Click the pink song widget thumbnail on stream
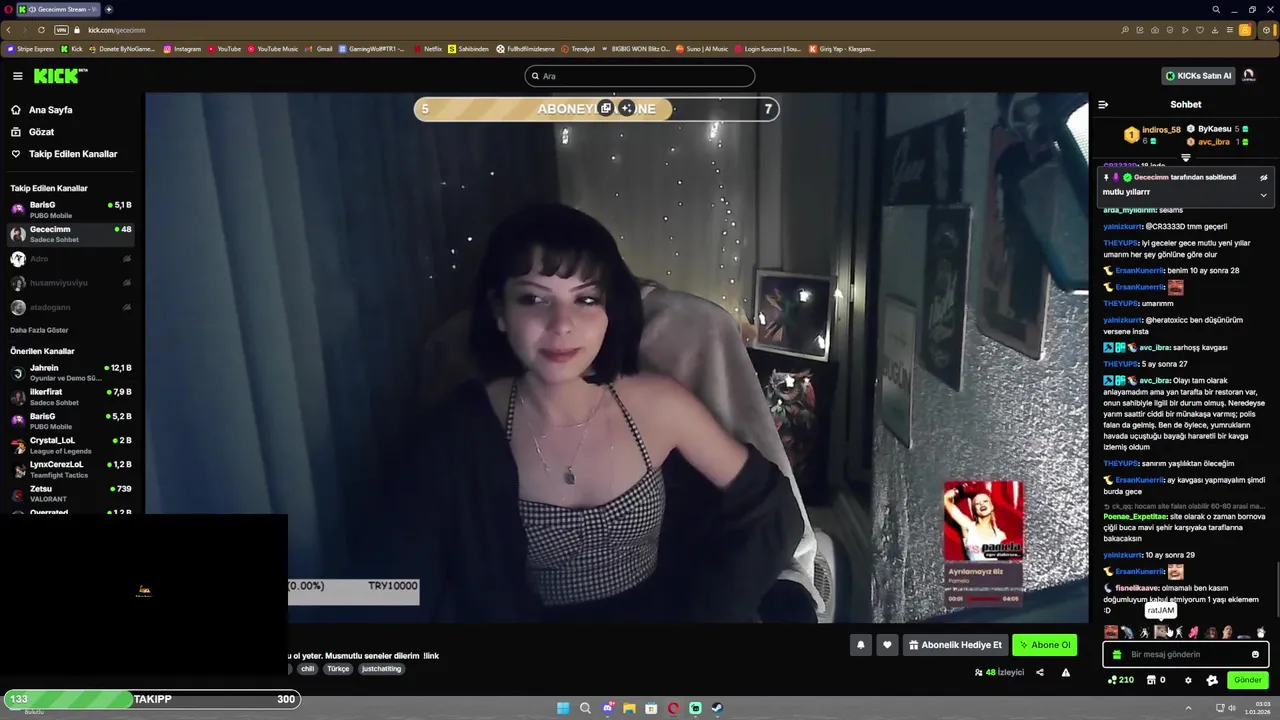The width and height of the screenshot is (1280, 720). 983,520
